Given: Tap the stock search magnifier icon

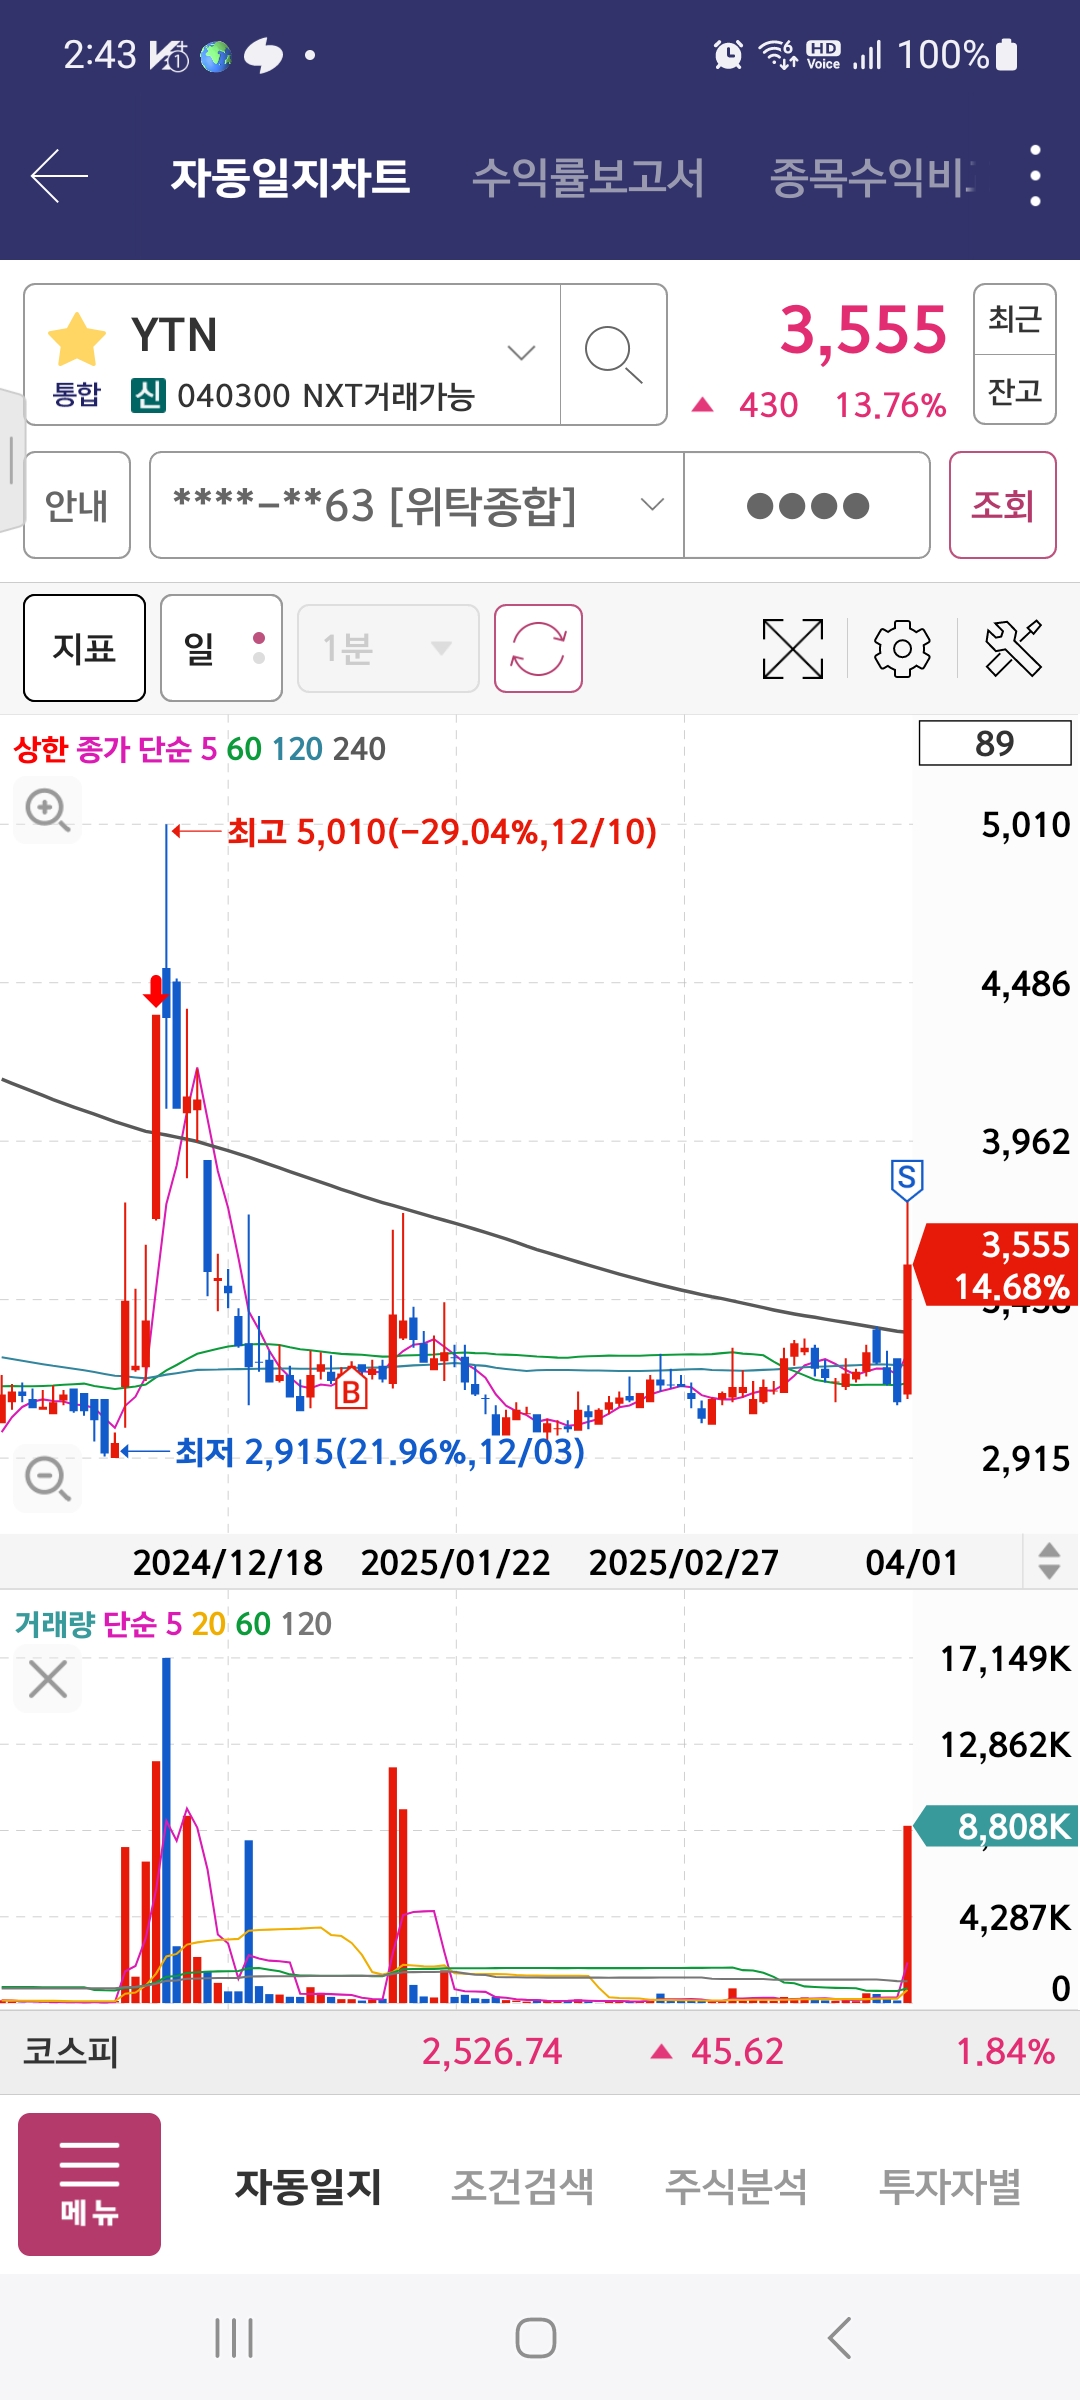Looking at the screenshot, I should pyautogui.click(x=613, y=354).
